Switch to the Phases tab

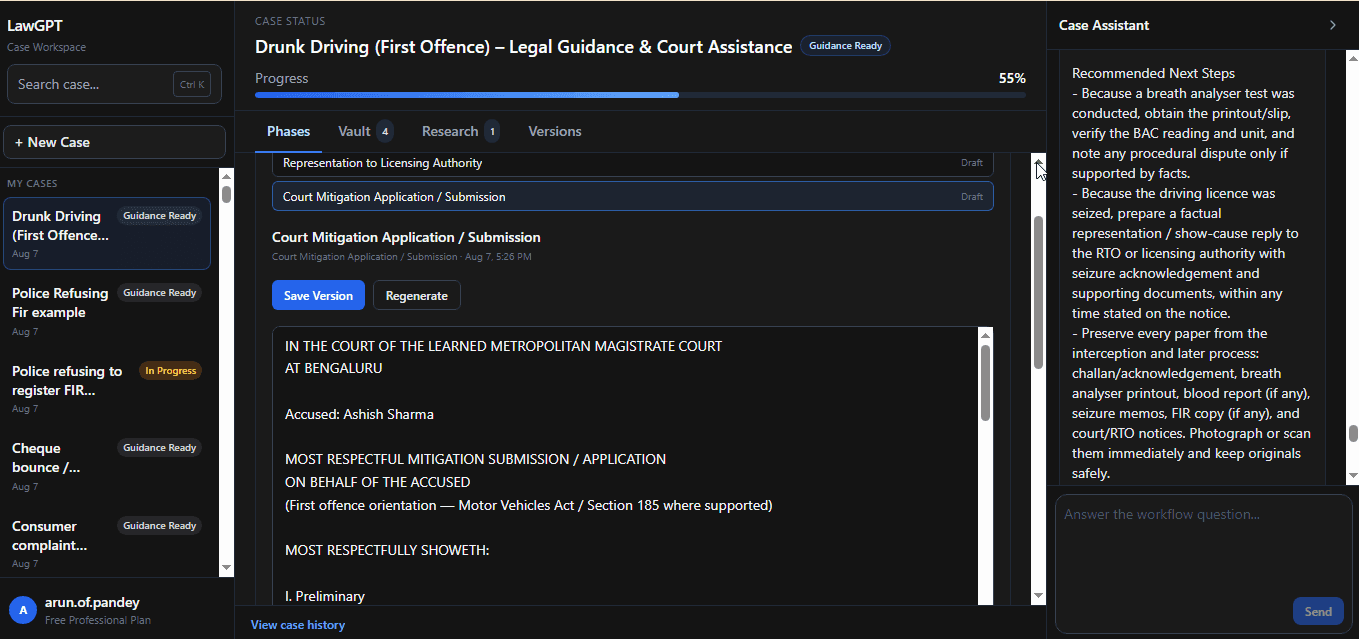coord(288,131)
